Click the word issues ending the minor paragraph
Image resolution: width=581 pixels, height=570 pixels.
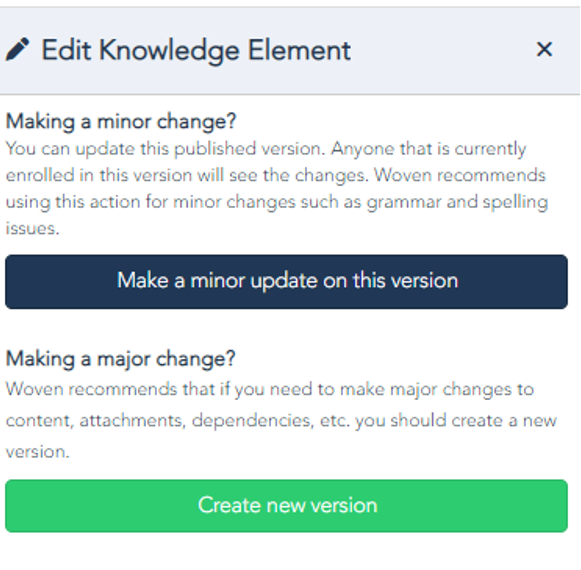32,228
